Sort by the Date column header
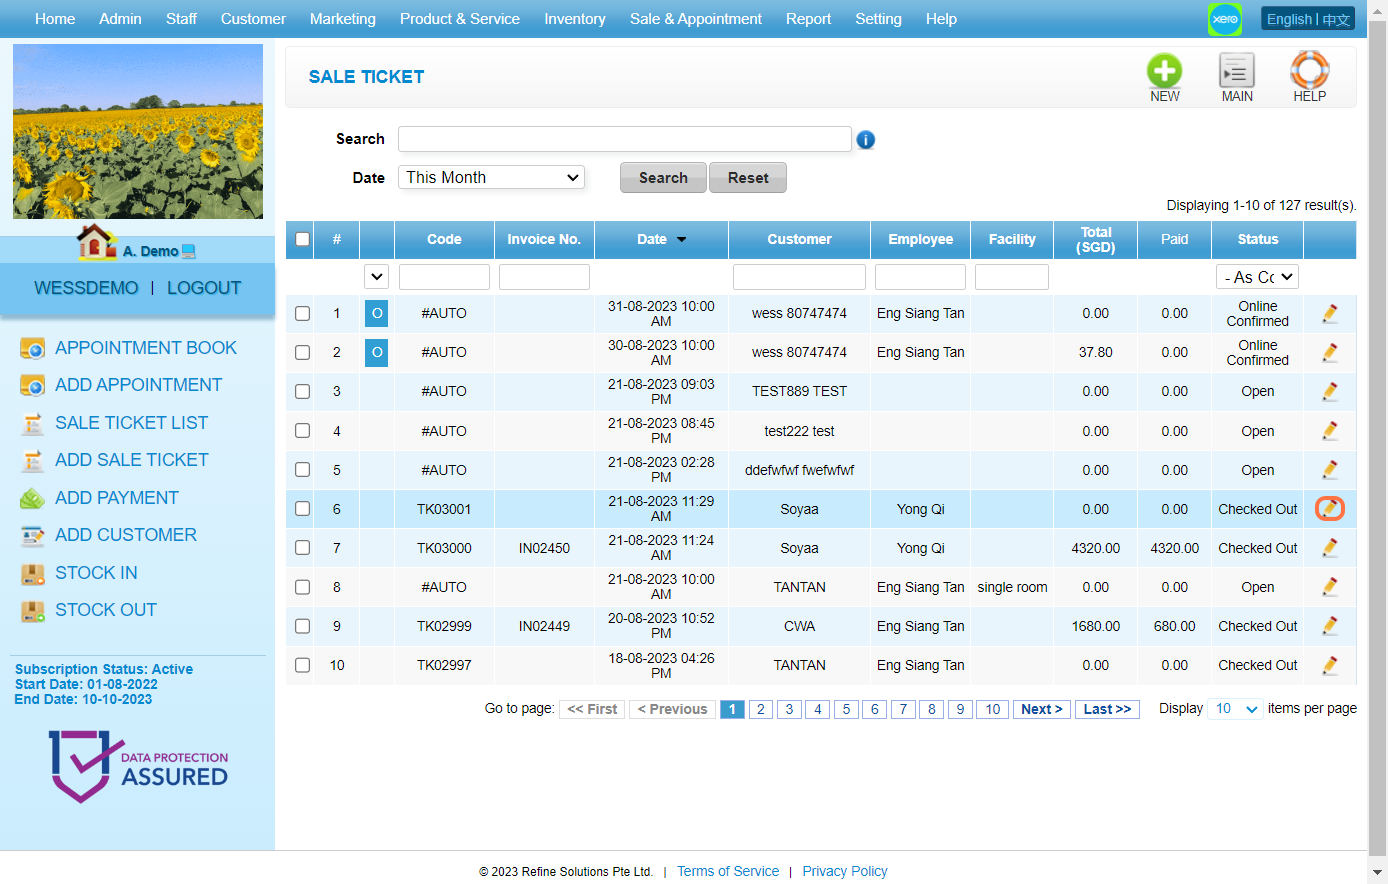 click(661, 239)
